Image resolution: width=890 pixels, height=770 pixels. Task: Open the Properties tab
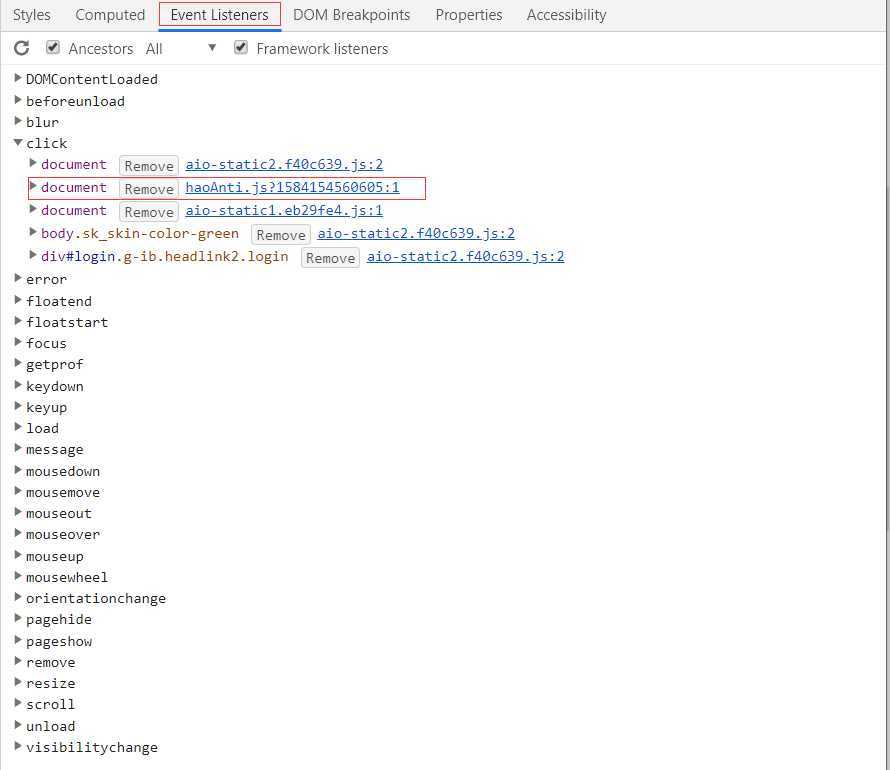tap(469, 15)
